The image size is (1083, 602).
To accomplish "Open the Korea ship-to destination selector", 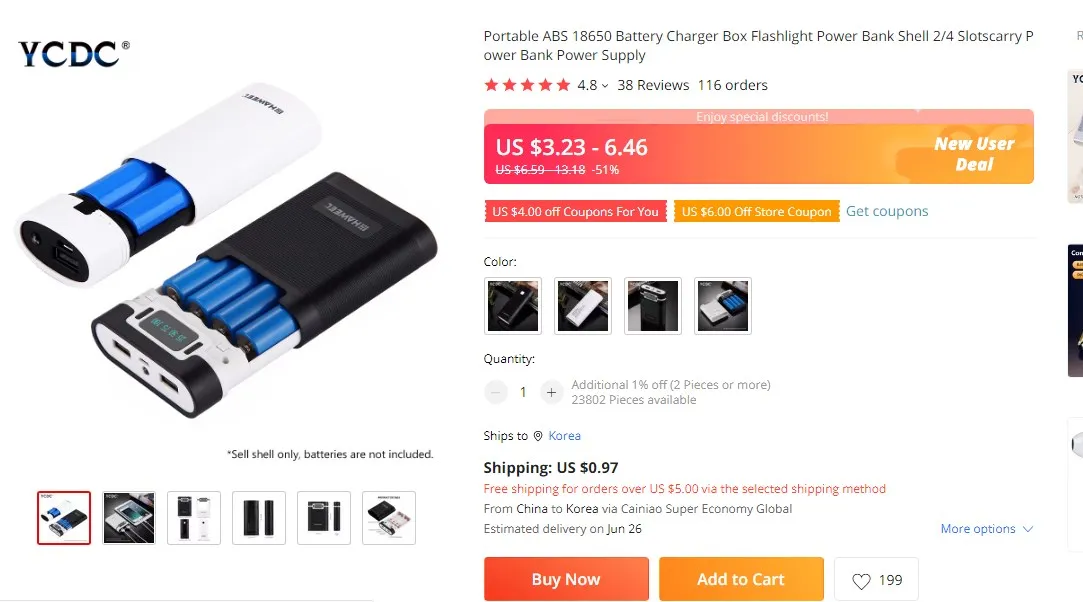I will [x=564, y=436].
